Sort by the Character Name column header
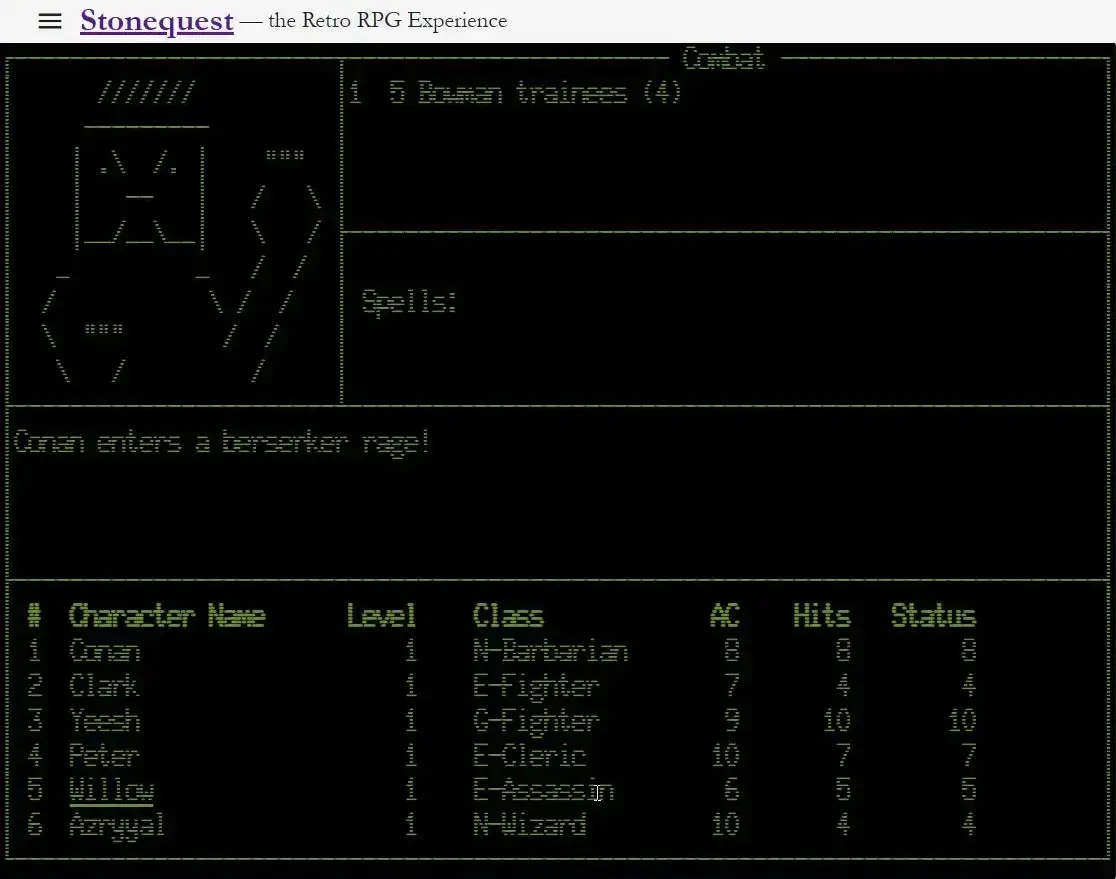This screenshot has width=1116, height=879. 165,616
